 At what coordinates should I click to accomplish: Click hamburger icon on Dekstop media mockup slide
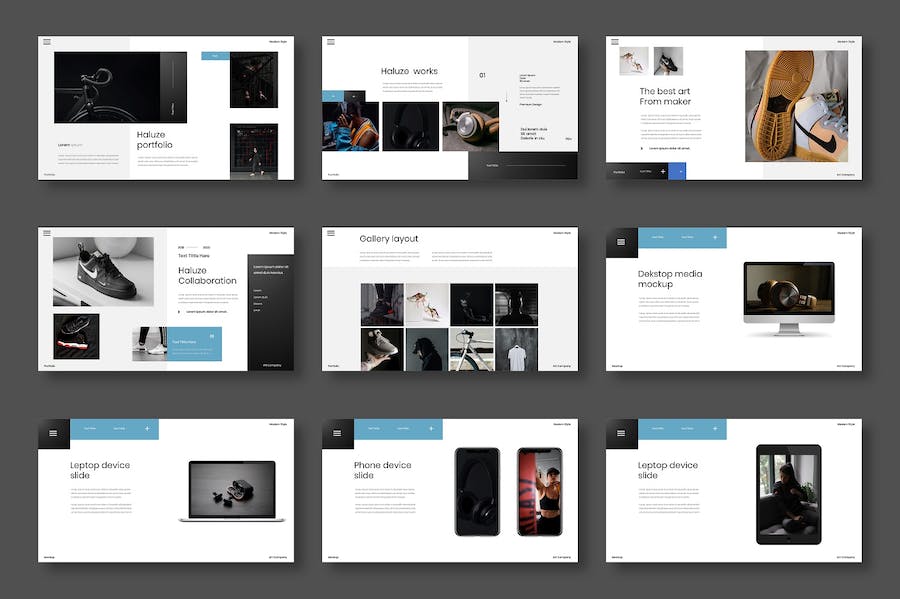pos(620,241)
